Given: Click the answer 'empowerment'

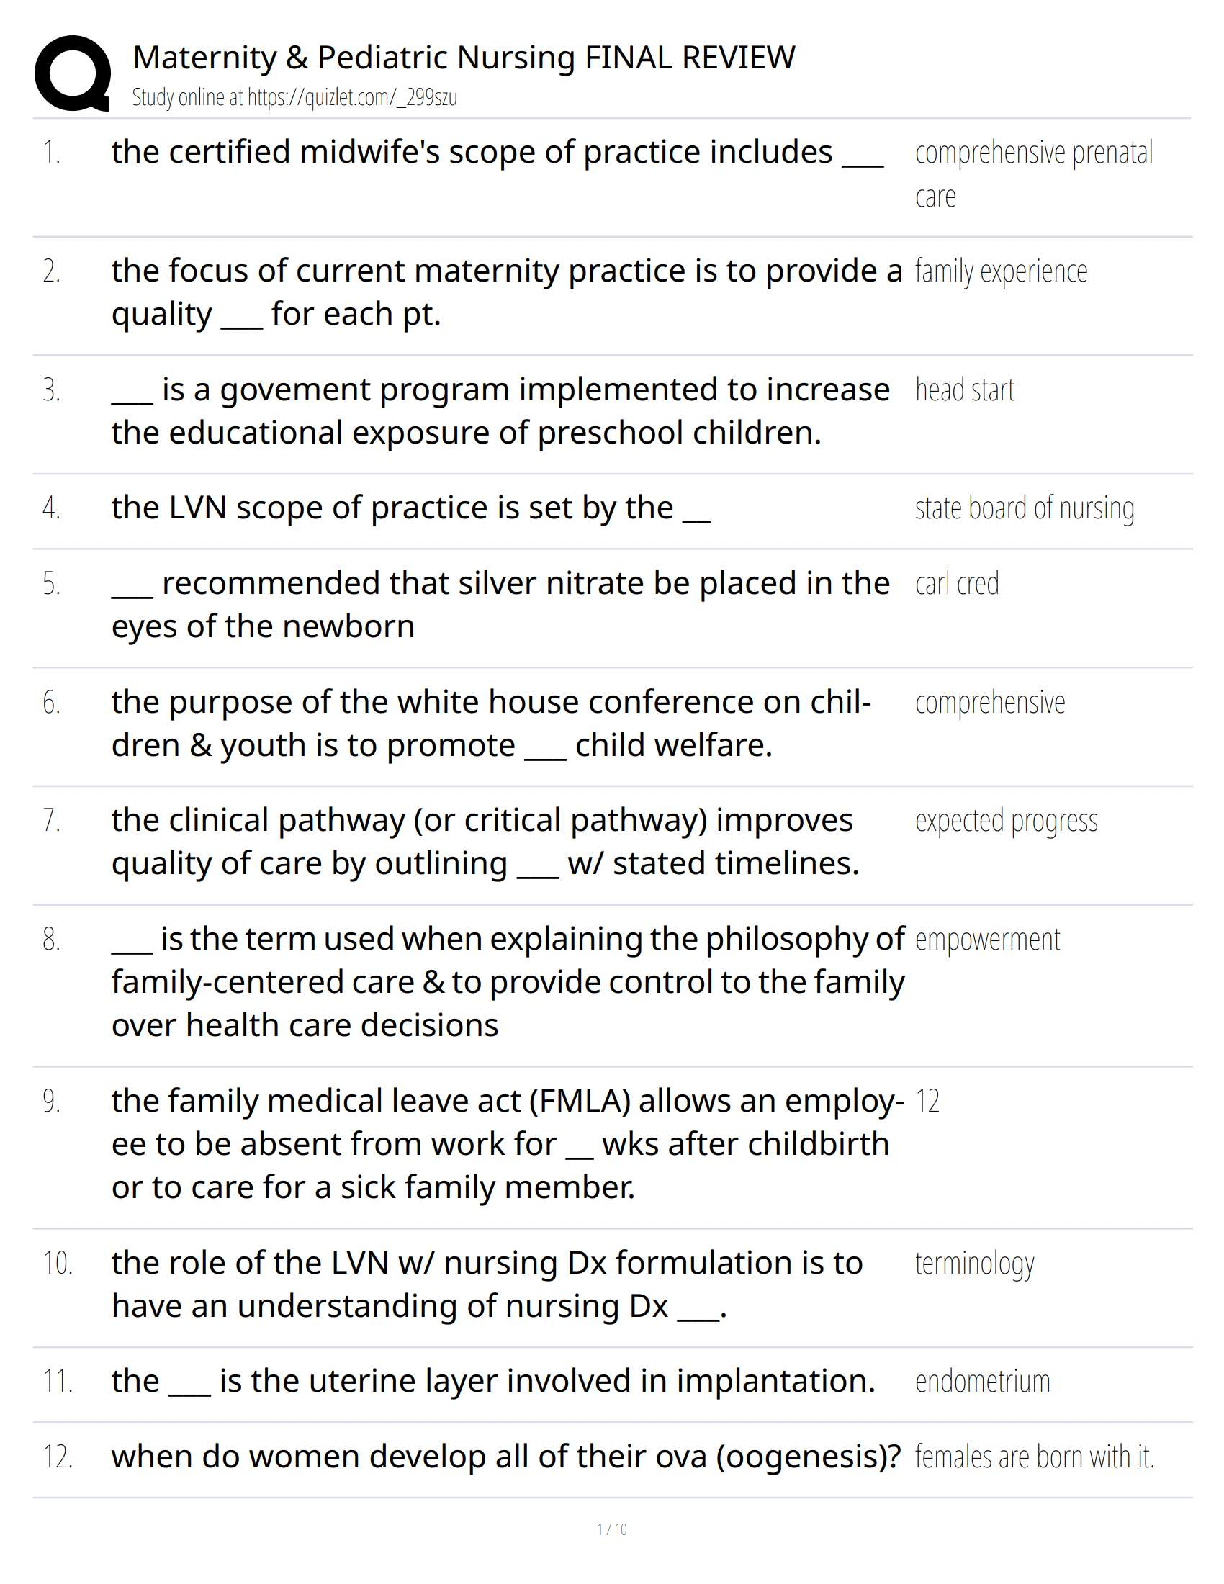Looking at the screenshot, I should pos(987,940).
